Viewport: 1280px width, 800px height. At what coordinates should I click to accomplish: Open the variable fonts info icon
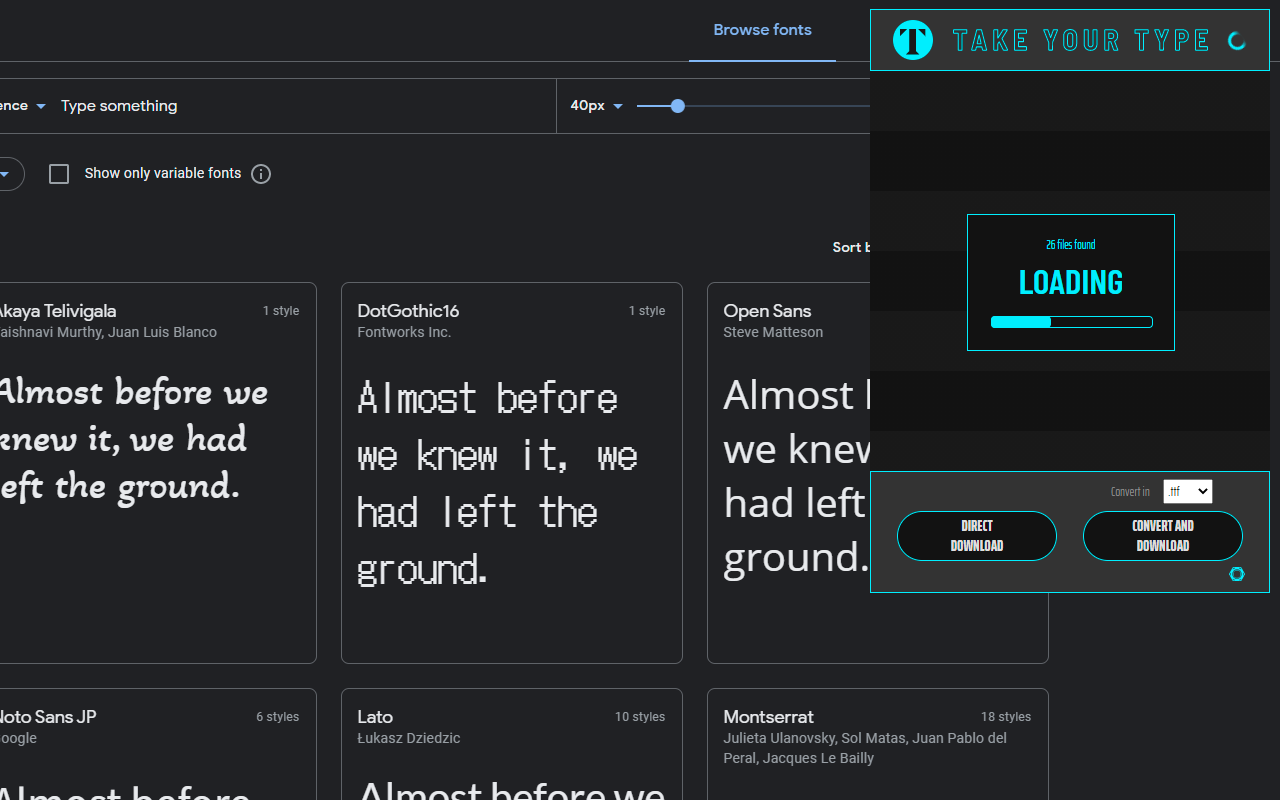coord(261,174)
